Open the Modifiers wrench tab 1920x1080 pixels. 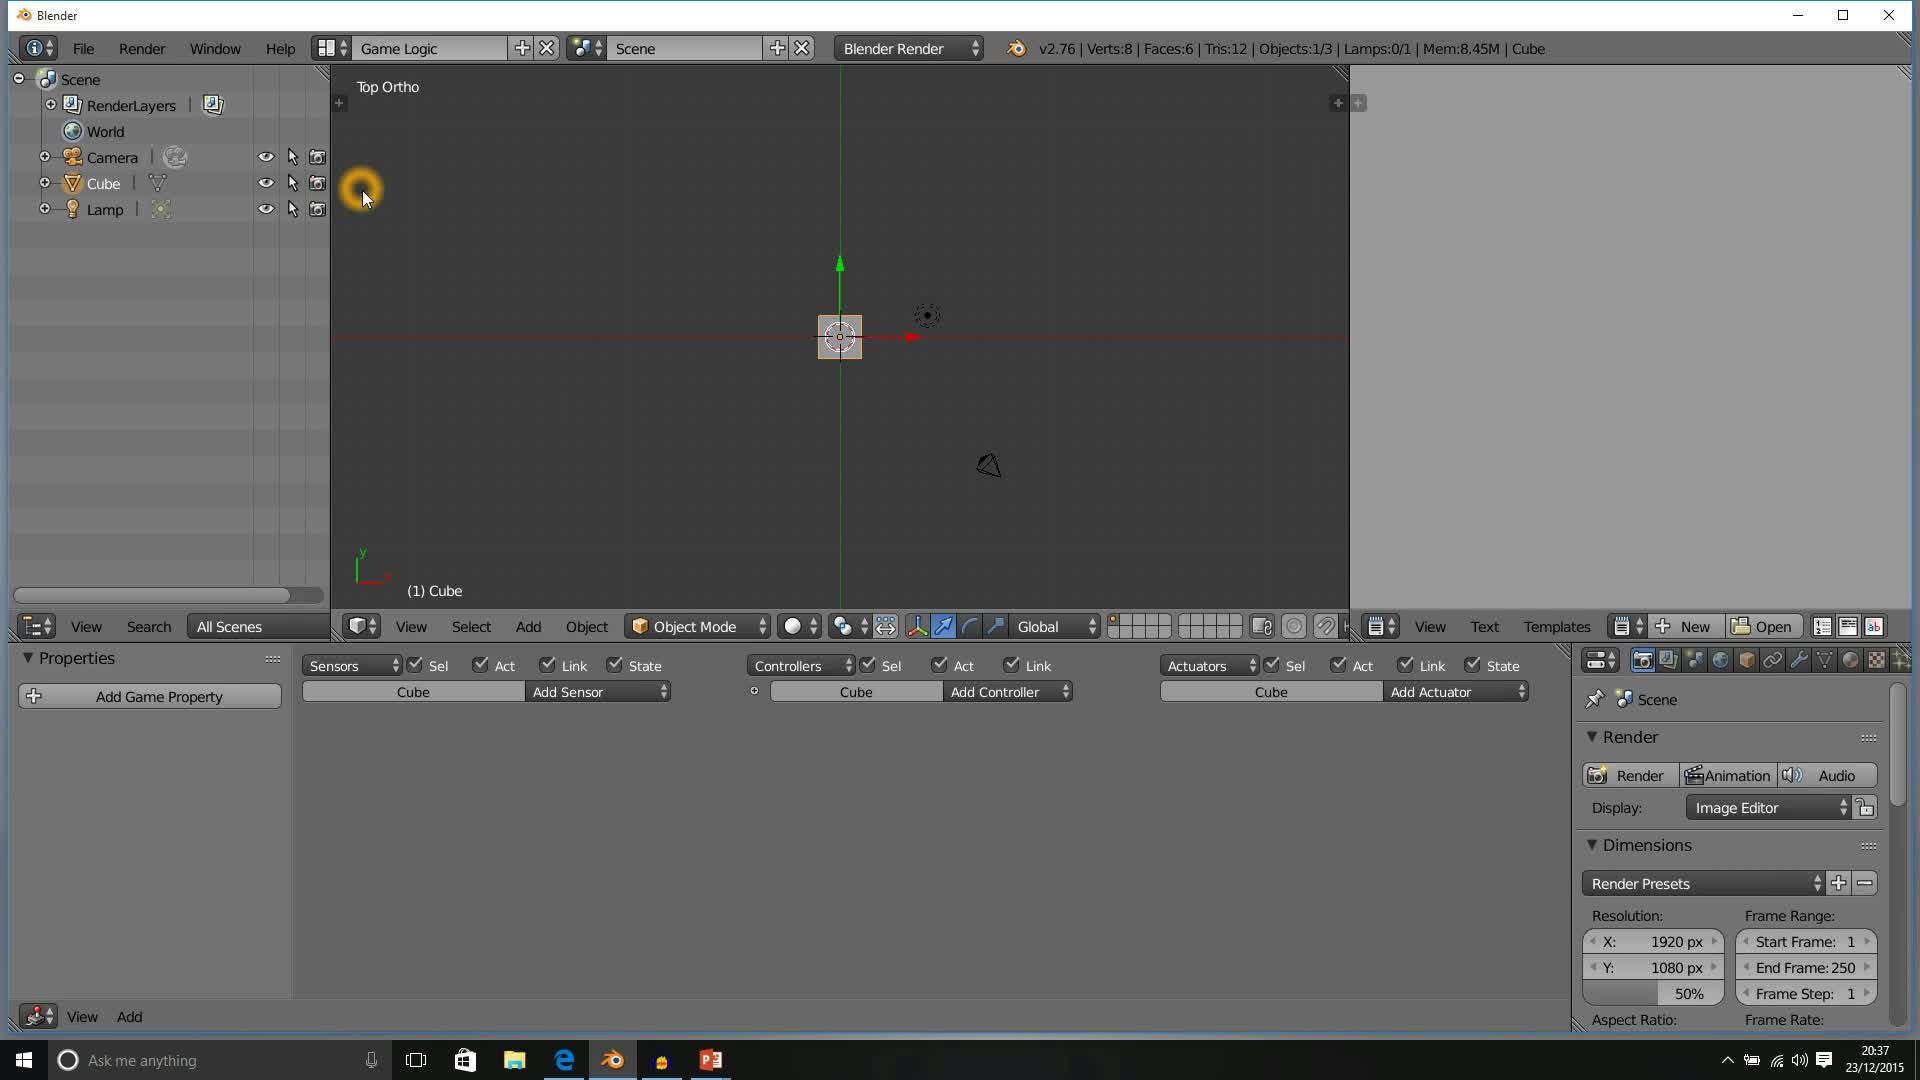(x=1798, y=660)
